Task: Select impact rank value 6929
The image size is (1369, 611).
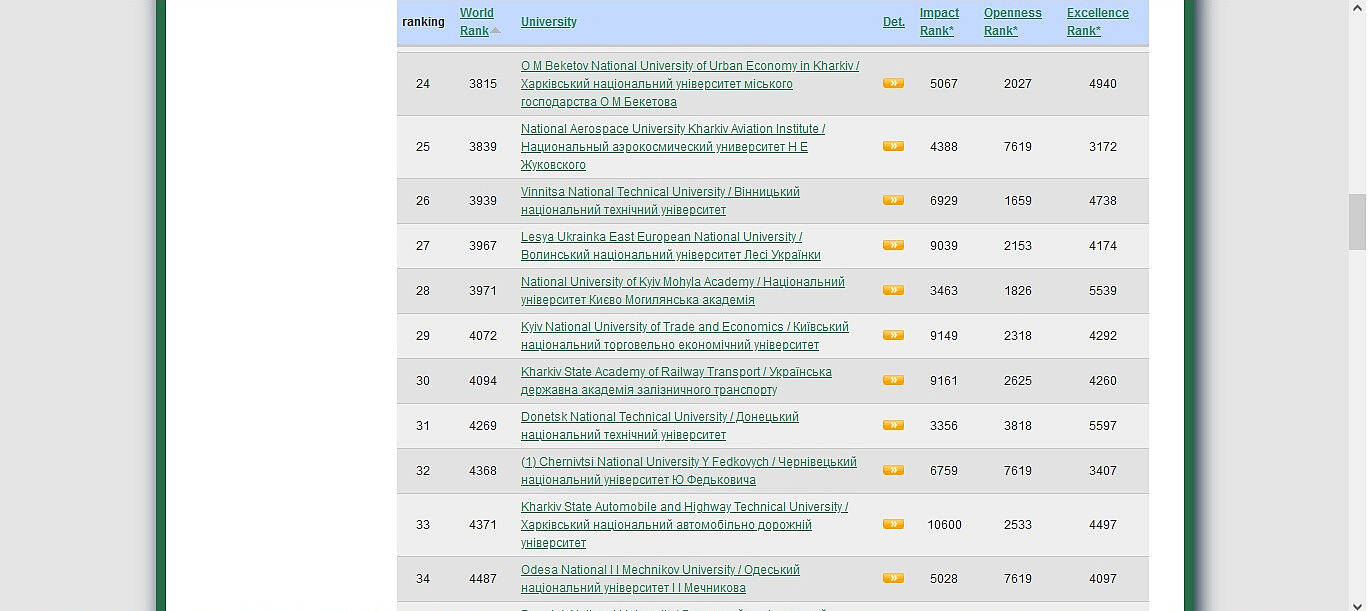Action: pos(944,201)
